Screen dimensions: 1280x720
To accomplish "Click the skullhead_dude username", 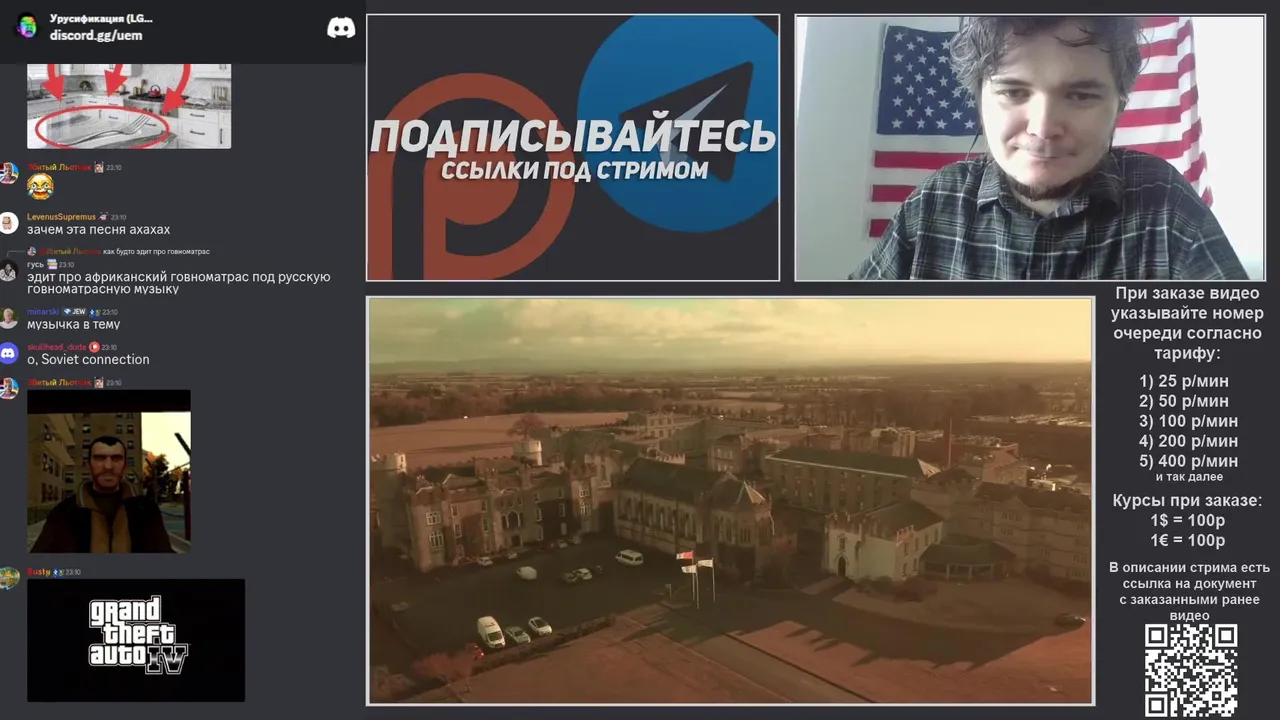I will [57, 347].
